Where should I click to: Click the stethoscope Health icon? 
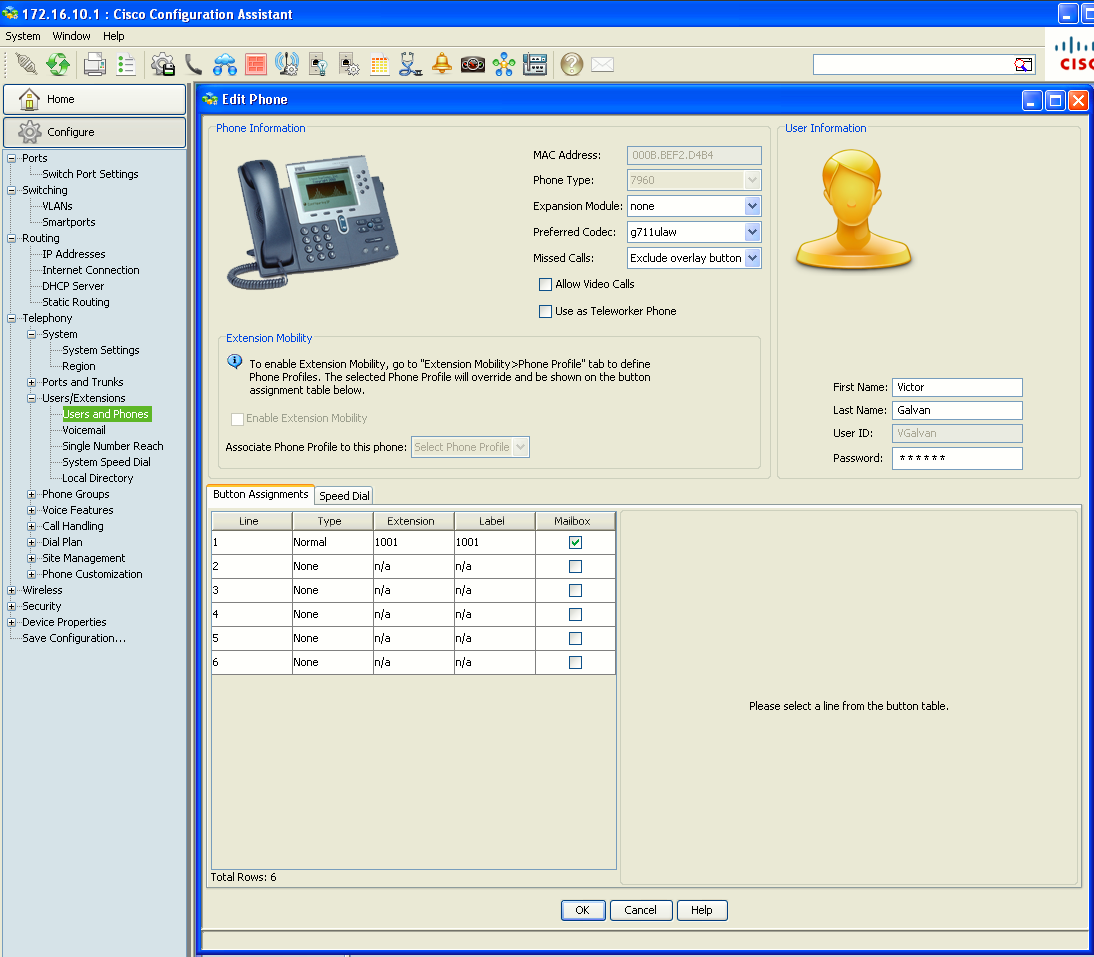[x=410, y=64]
